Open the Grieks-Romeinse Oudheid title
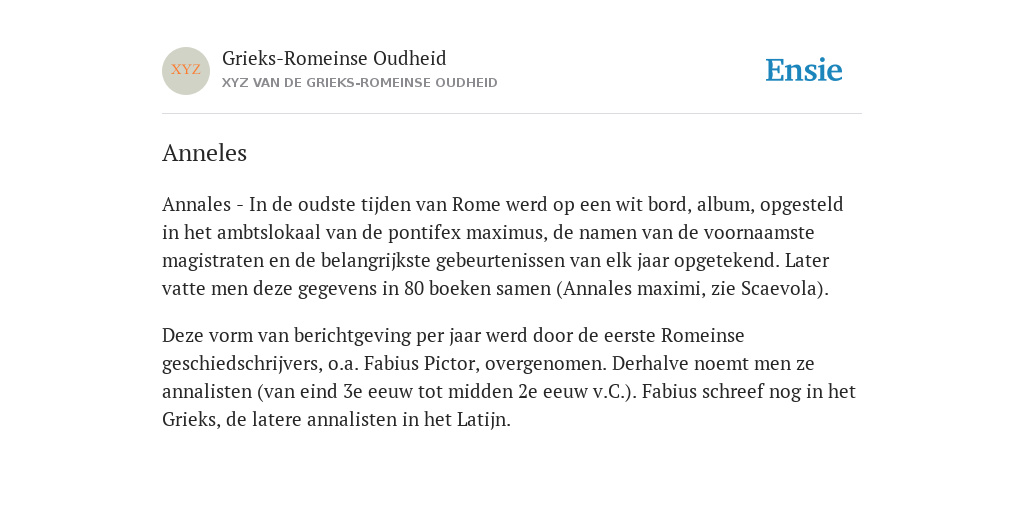The height and width of the screenshot is (512, 1024). pos(334,59)
